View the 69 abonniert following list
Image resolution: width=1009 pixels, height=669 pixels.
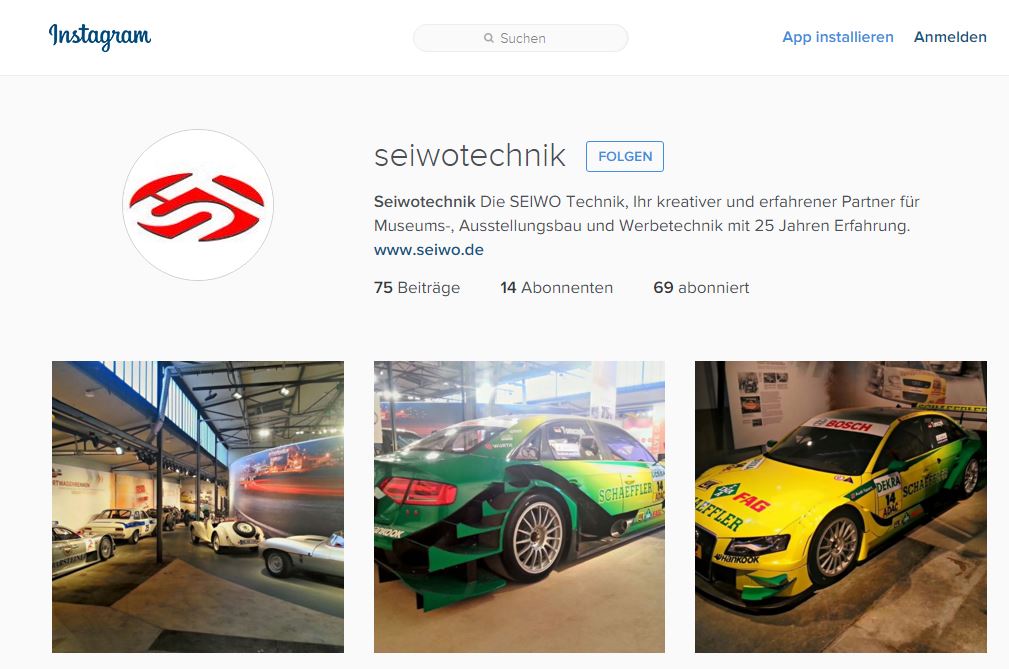[x=701, y=288]
